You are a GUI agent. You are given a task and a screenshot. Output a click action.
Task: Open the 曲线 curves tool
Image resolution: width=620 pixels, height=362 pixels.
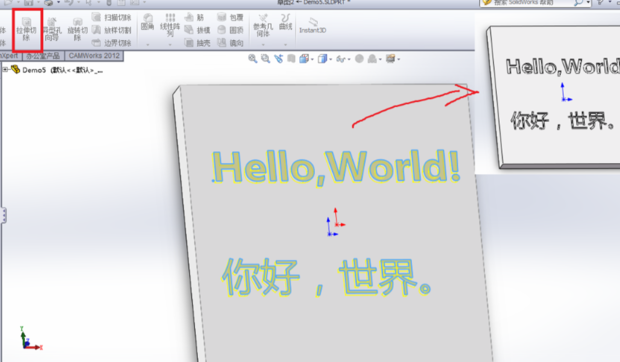click(285, 22)
